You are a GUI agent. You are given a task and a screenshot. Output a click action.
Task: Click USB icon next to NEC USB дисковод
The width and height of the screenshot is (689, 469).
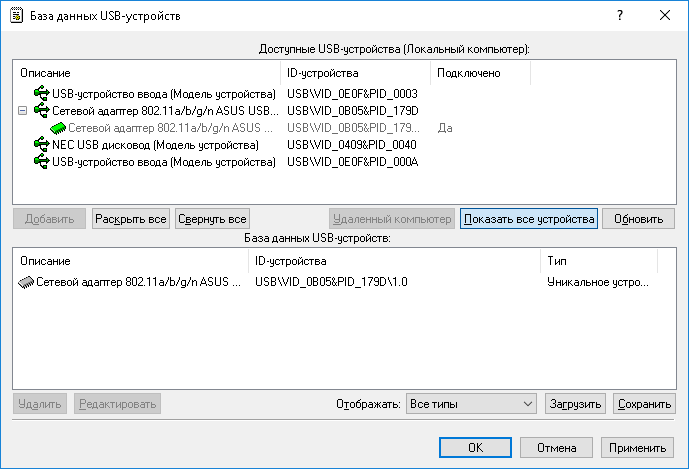tap(42, 145)
